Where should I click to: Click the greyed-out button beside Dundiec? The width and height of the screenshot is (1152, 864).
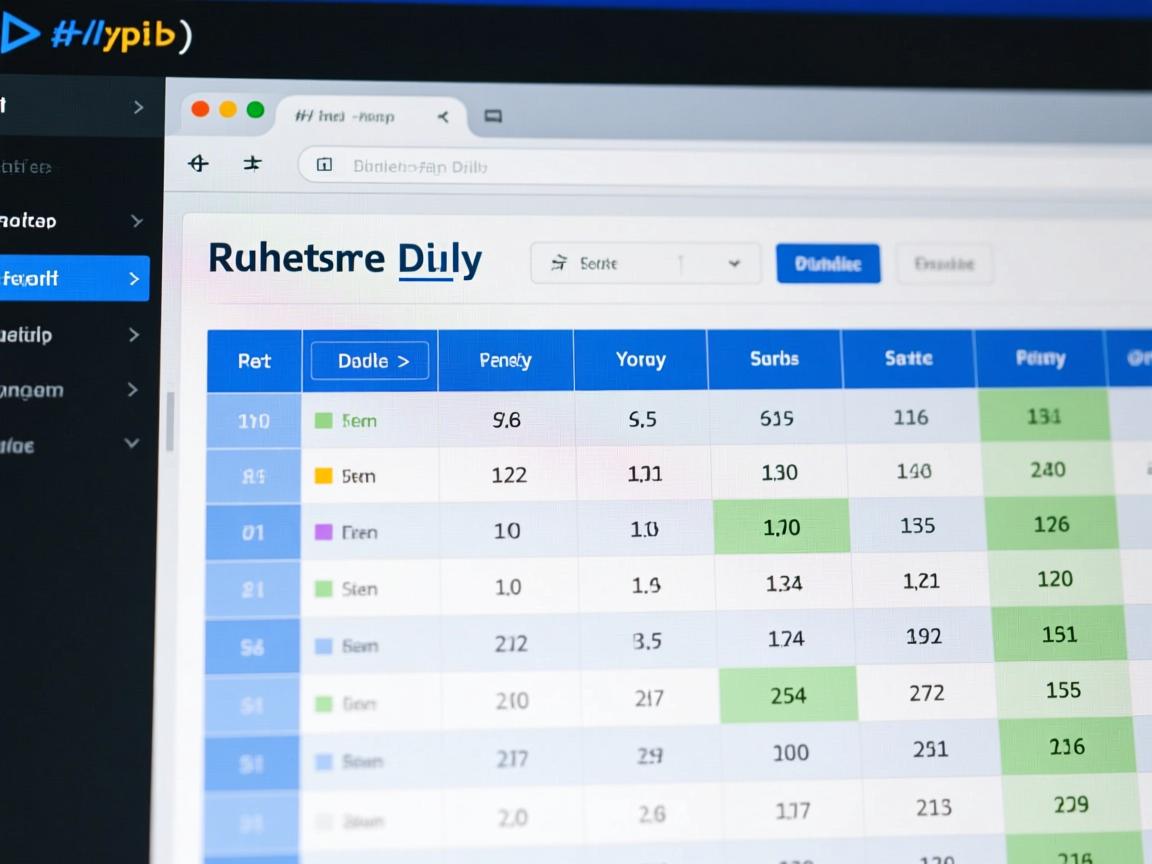point(943,264)
